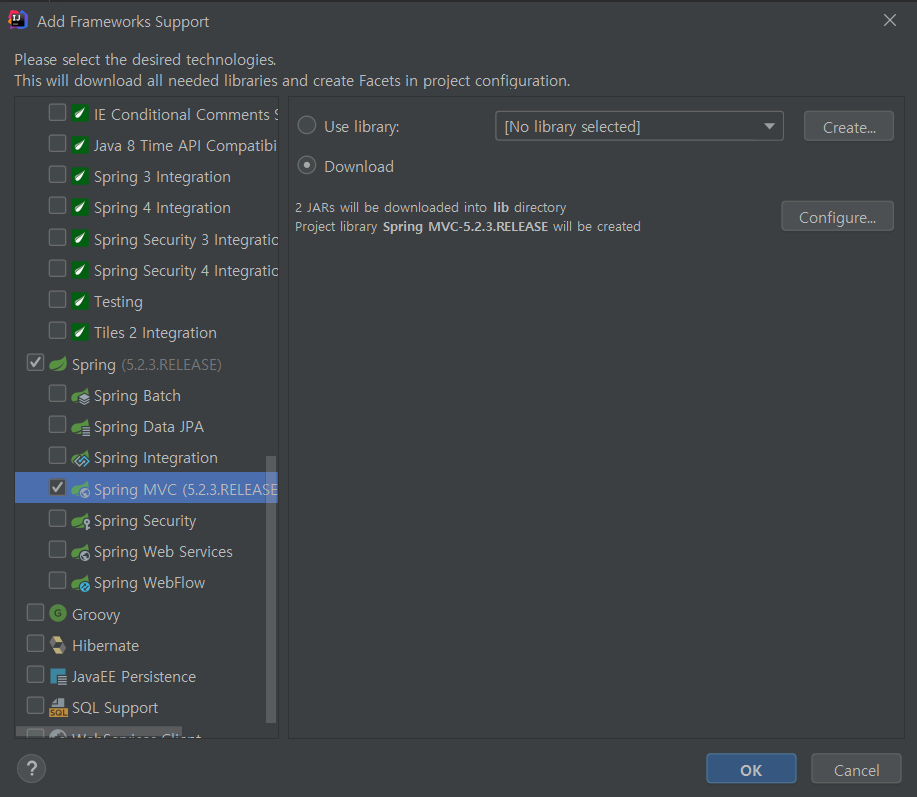Click the IntelliJ IDEA logo in the title bar

(x=18, y=20)
